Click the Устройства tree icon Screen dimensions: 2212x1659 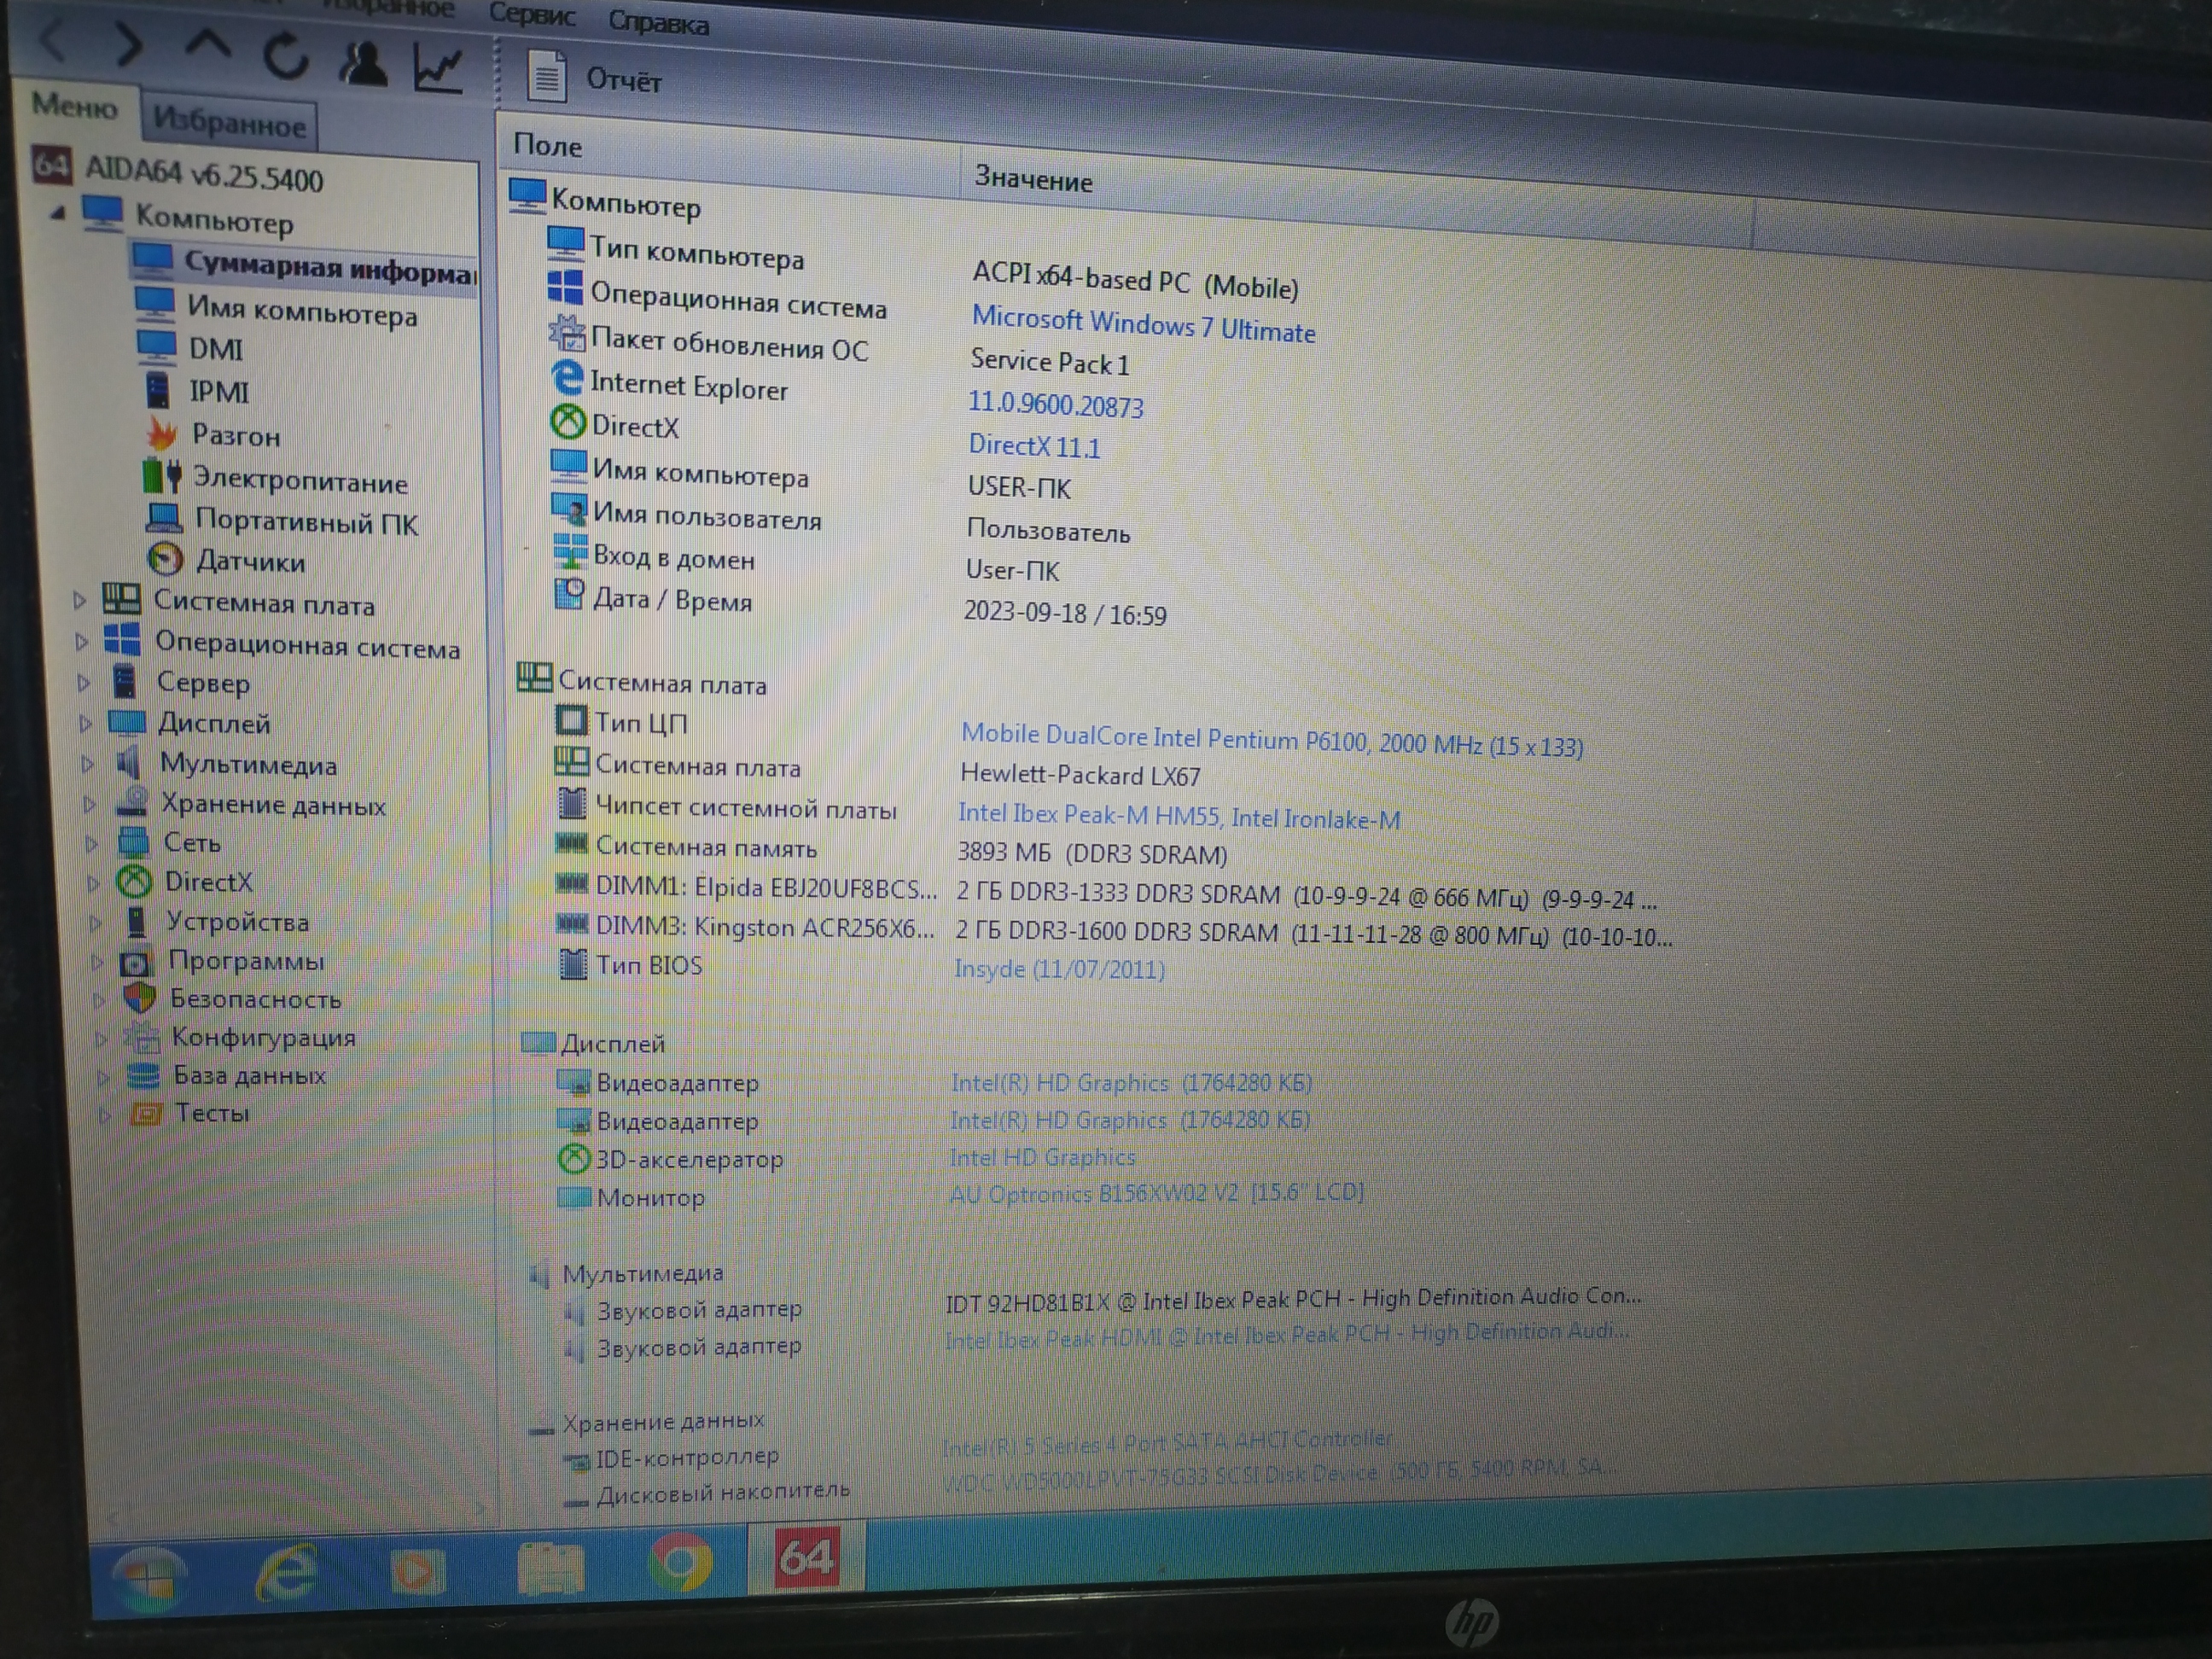[137, 920]
